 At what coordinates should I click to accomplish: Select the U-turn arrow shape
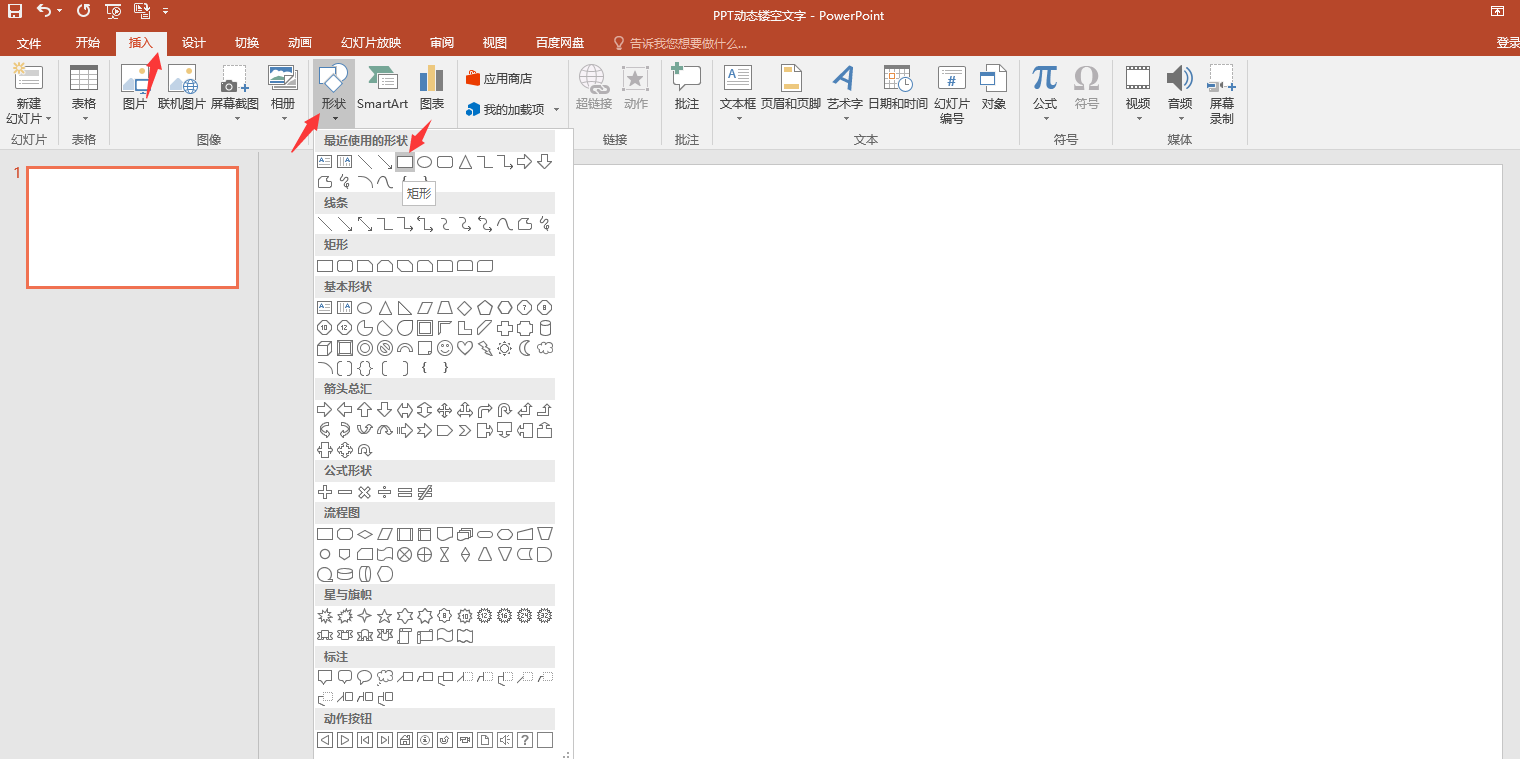505,410
